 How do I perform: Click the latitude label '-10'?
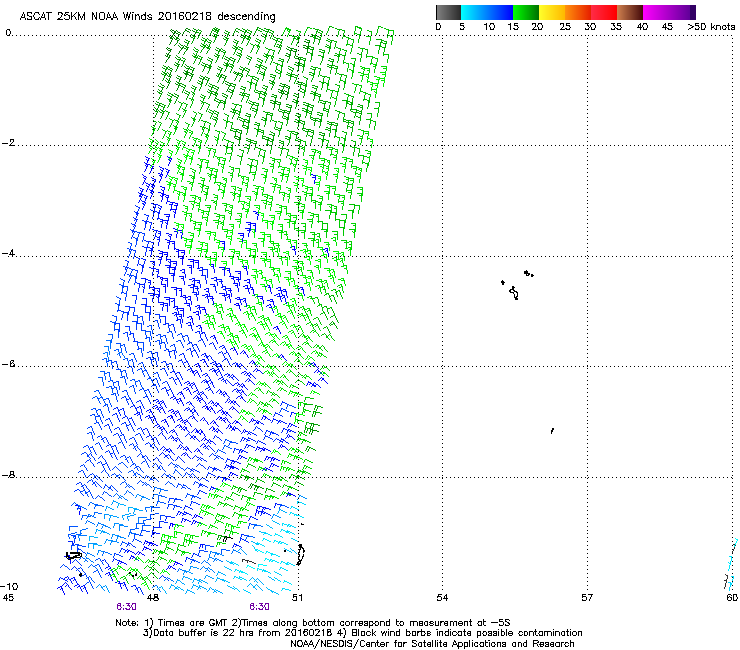tap(9, 586)
